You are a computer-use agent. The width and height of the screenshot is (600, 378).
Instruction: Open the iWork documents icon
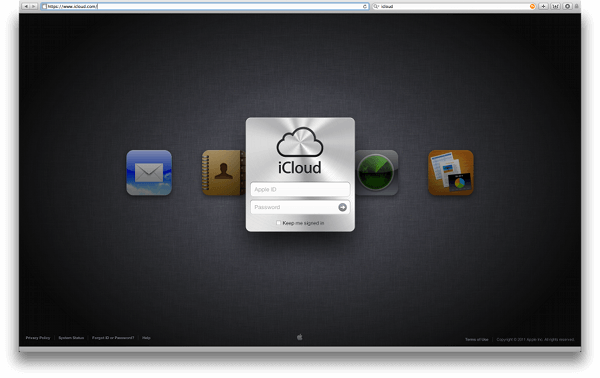pyautogui.click(x=450, y=173)
